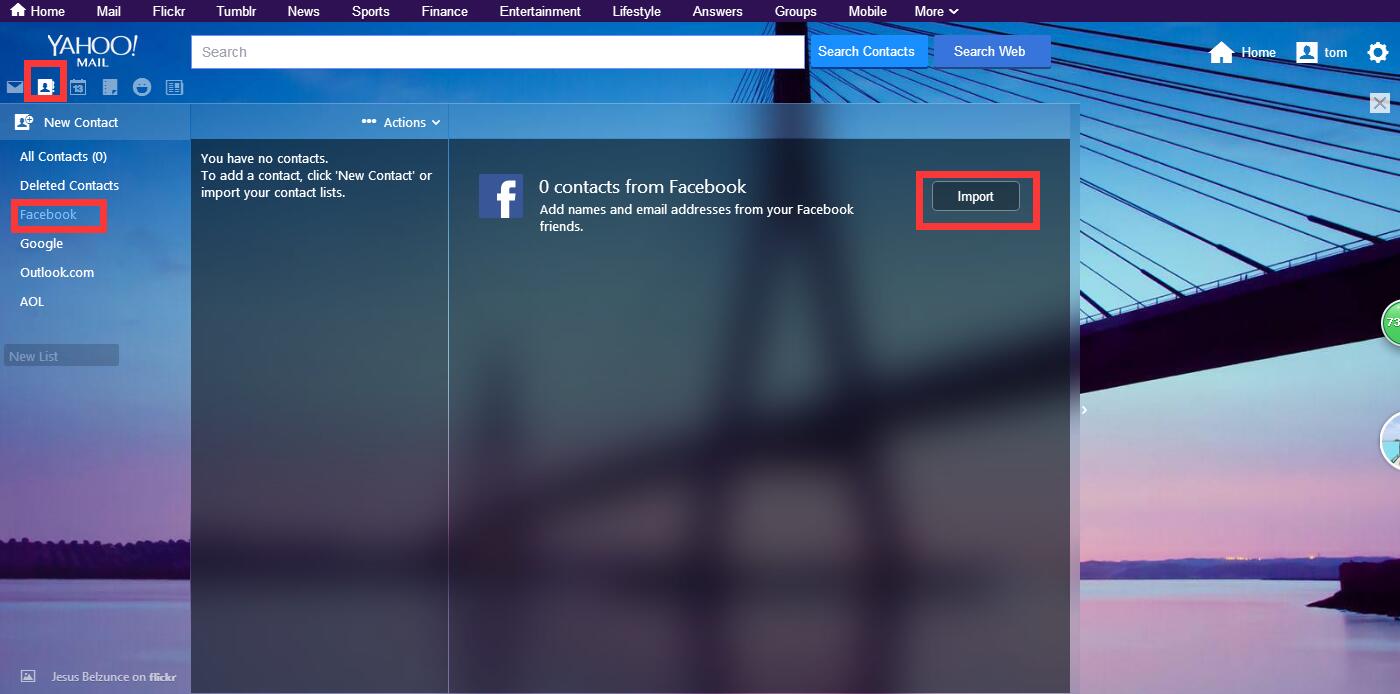Viewport: 1400px width, 694px height.
Task: Click the tom username in header
Action: tap(1336, 52)
